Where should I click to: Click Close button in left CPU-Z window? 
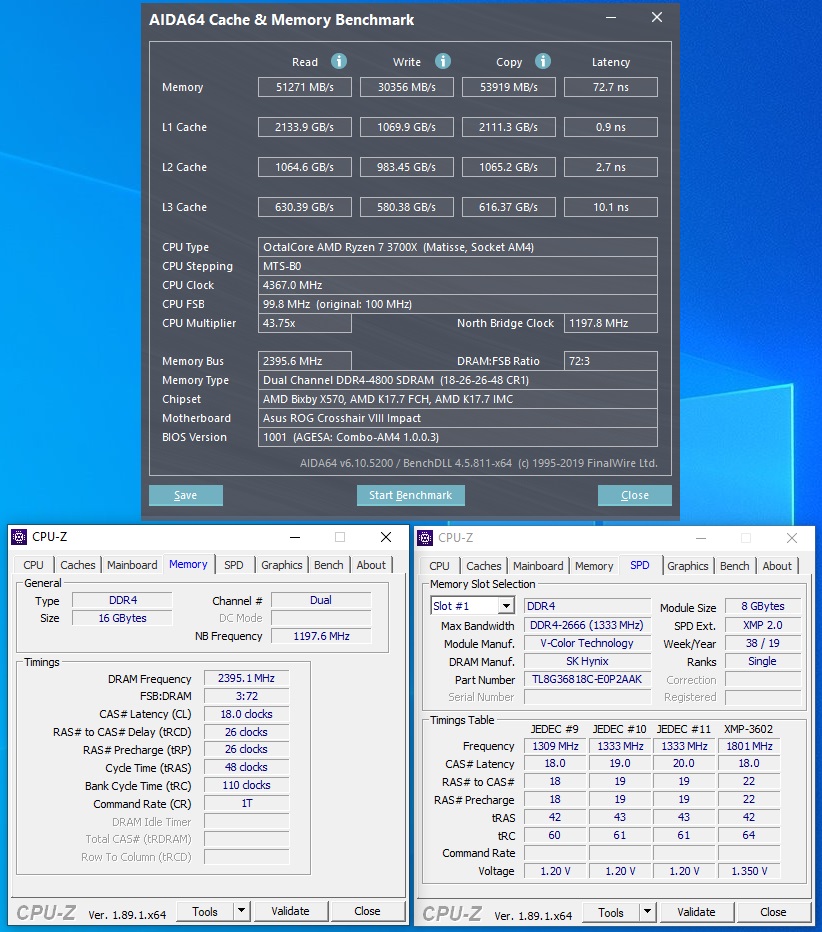pos(367,911)
